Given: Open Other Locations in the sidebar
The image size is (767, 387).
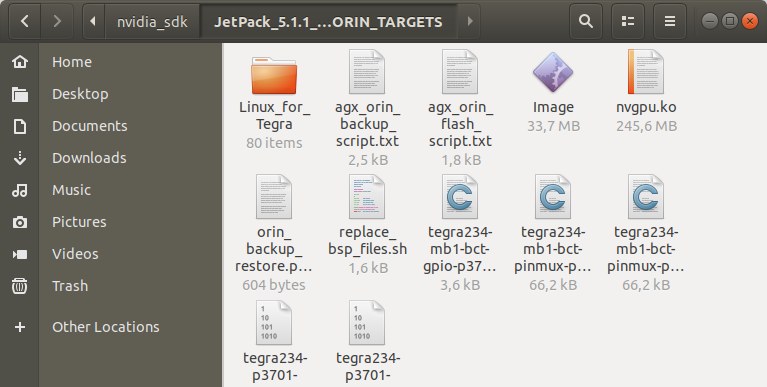Looking at the screenshot, I should 106,327.
